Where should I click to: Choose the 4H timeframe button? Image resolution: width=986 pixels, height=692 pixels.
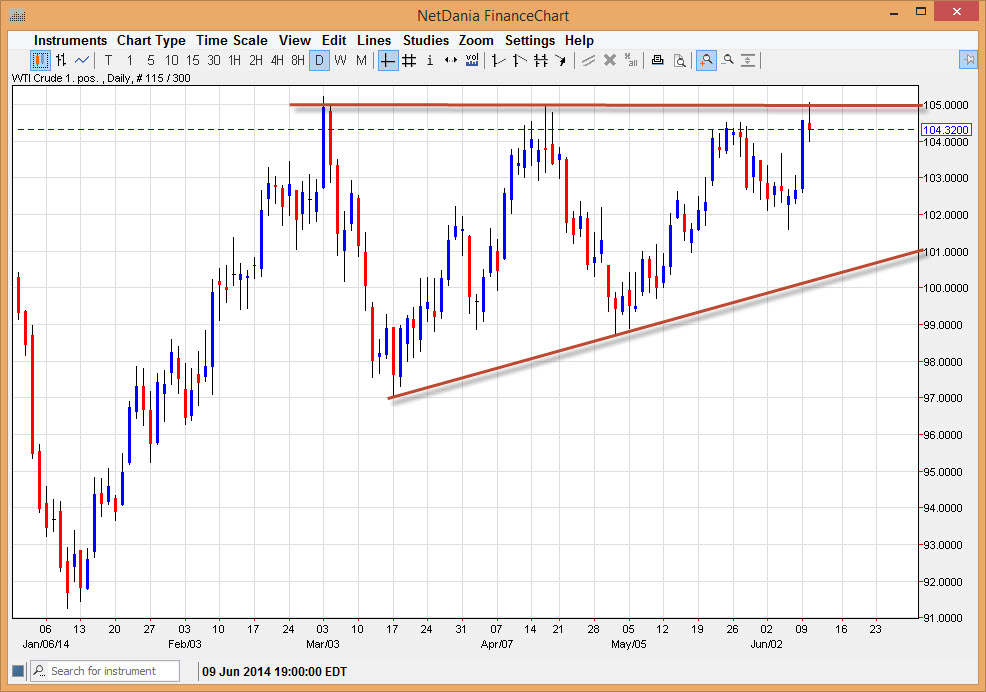[277, 60]
